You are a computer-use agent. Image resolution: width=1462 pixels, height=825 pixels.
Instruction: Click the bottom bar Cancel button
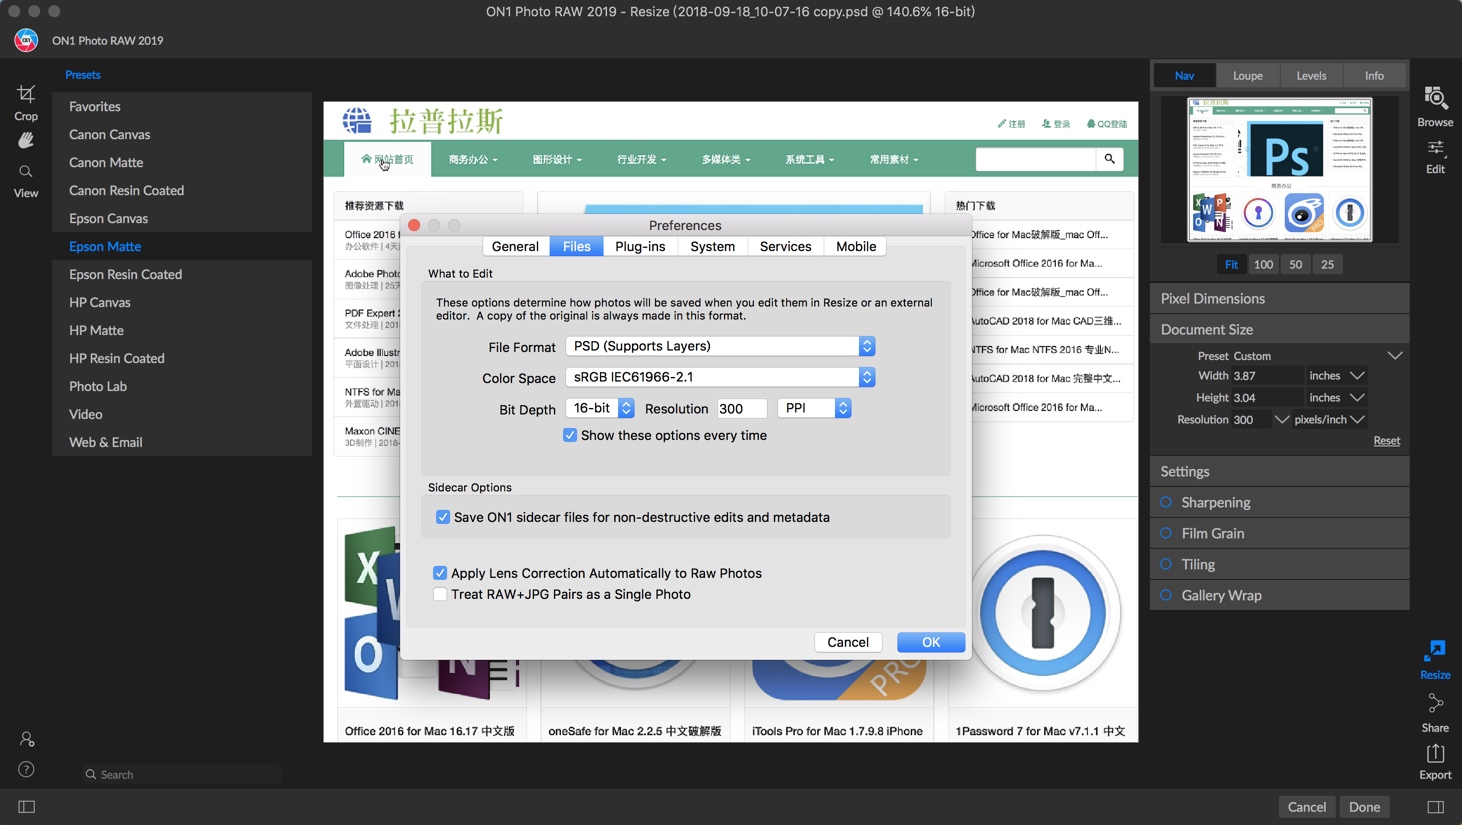tap(1307, 807)
